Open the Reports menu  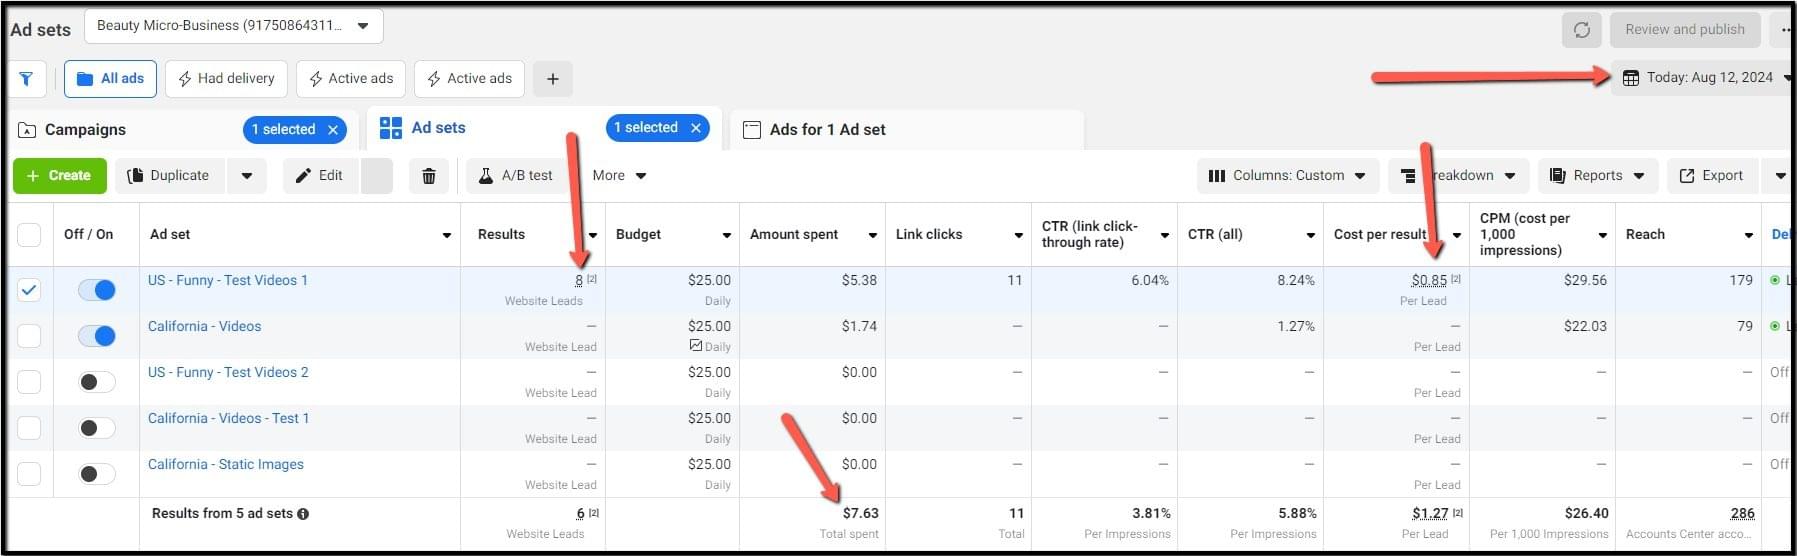1597,176
